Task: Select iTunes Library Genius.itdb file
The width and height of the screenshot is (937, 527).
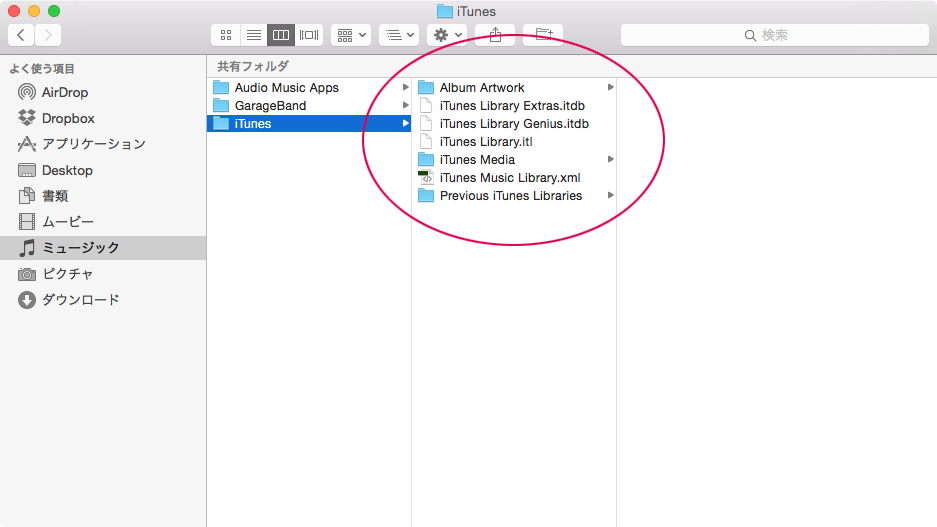Action: [514, 123]
